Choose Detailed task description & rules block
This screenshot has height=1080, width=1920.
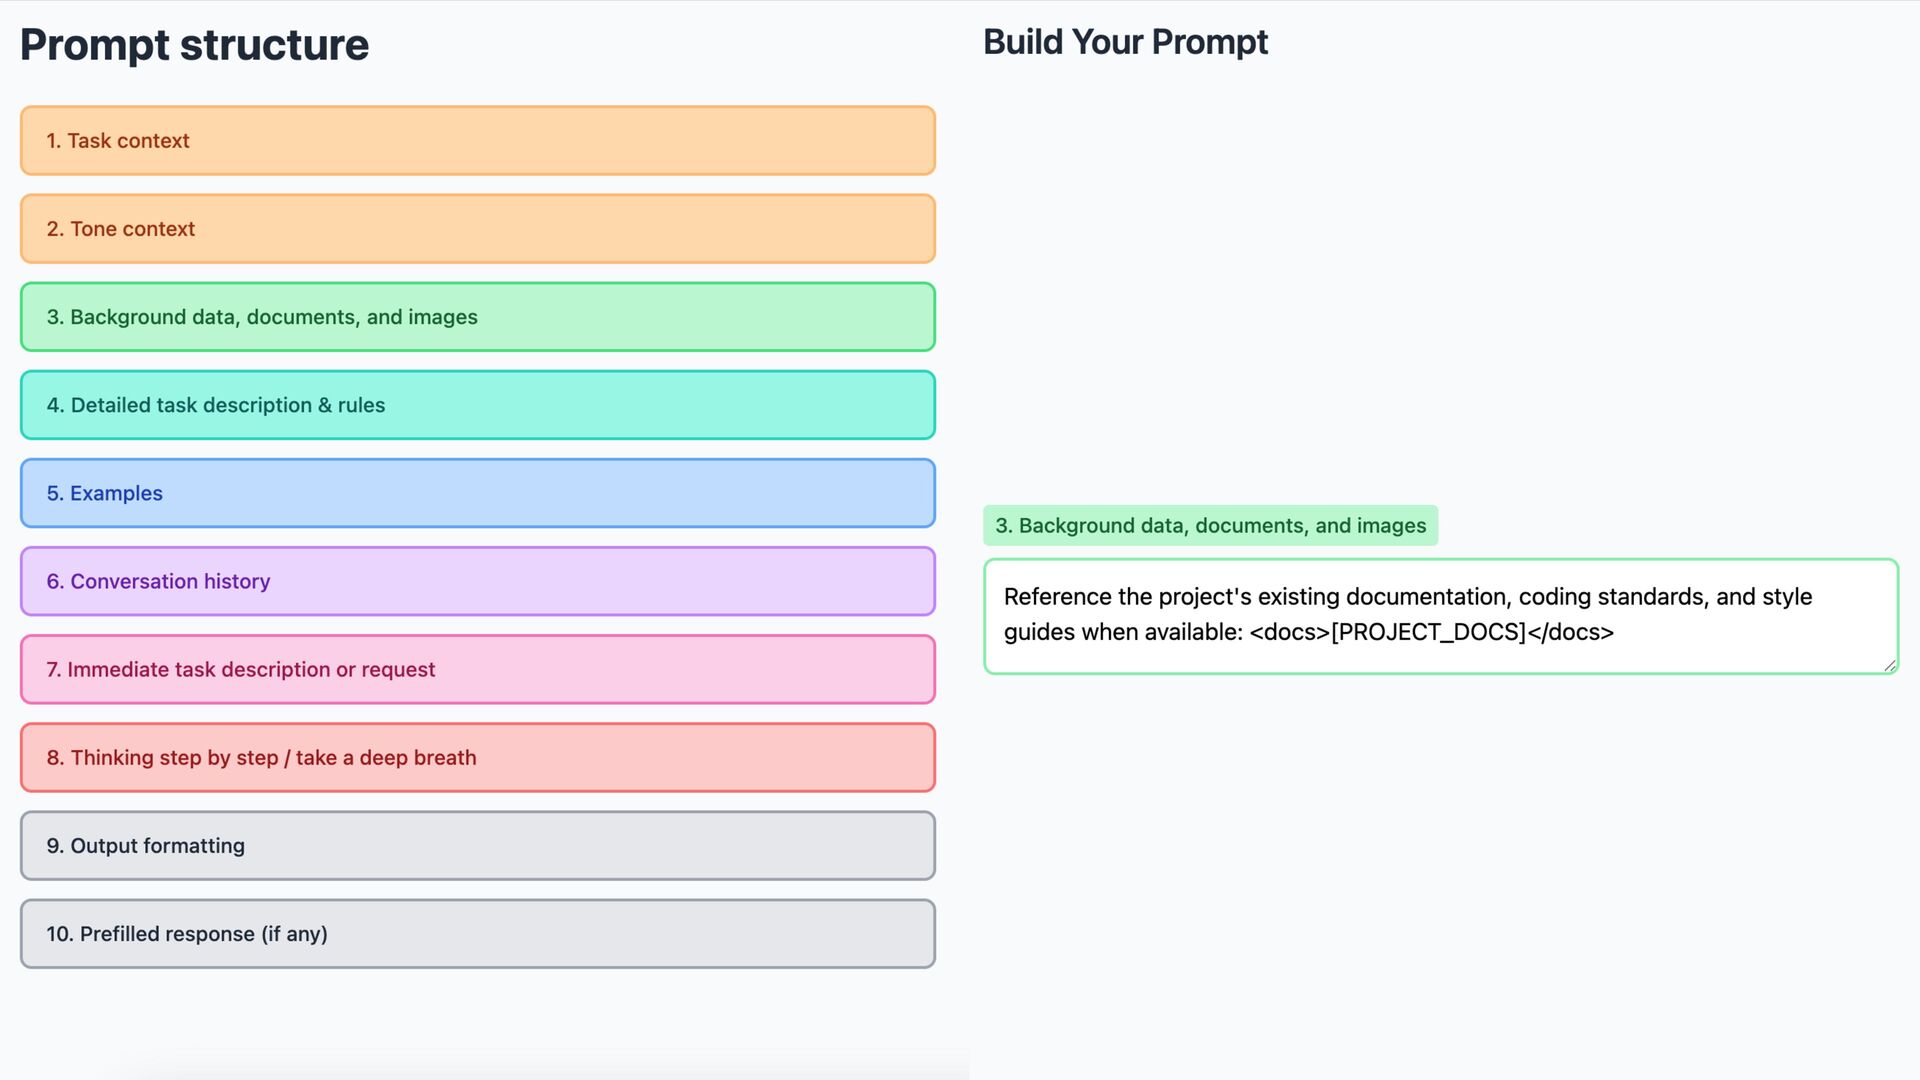[478, 405]
